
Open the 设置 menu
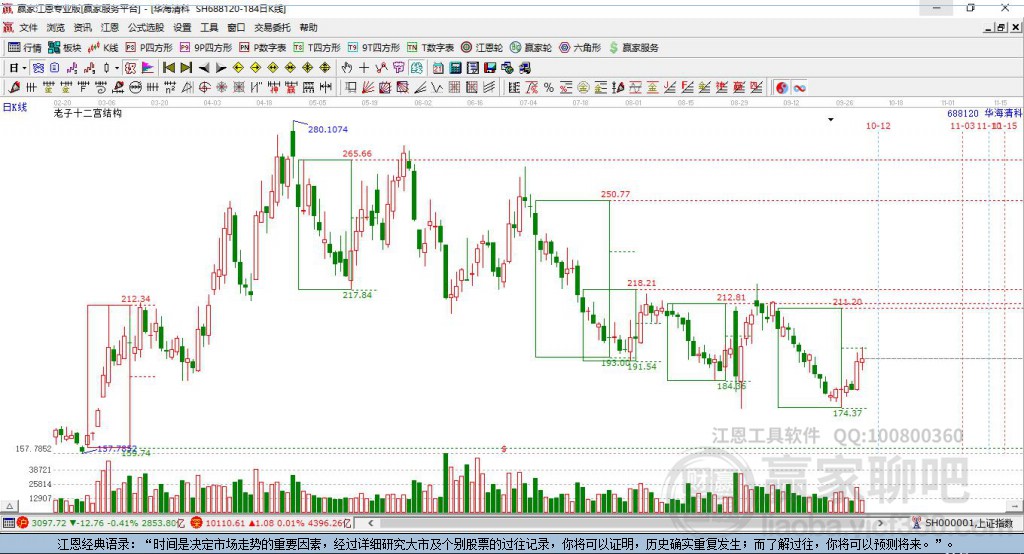pyautogui.click(x=182, y=27)
